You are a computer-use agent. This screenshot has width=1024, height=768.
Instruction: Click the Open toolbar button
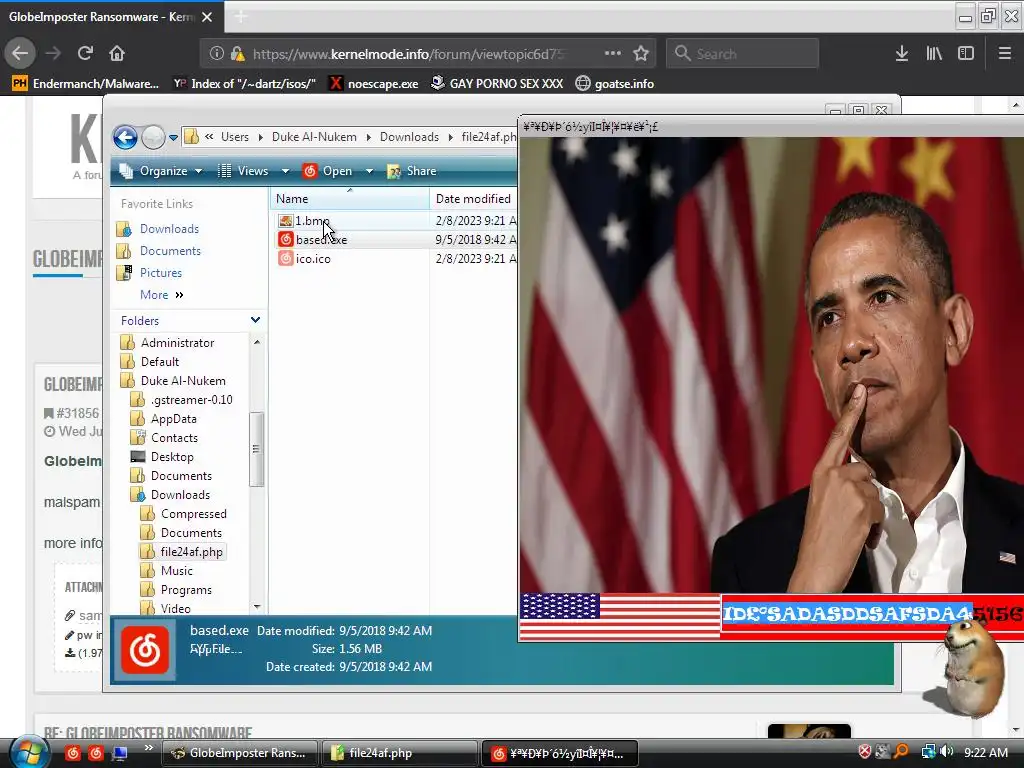click(x=328, y=171)
